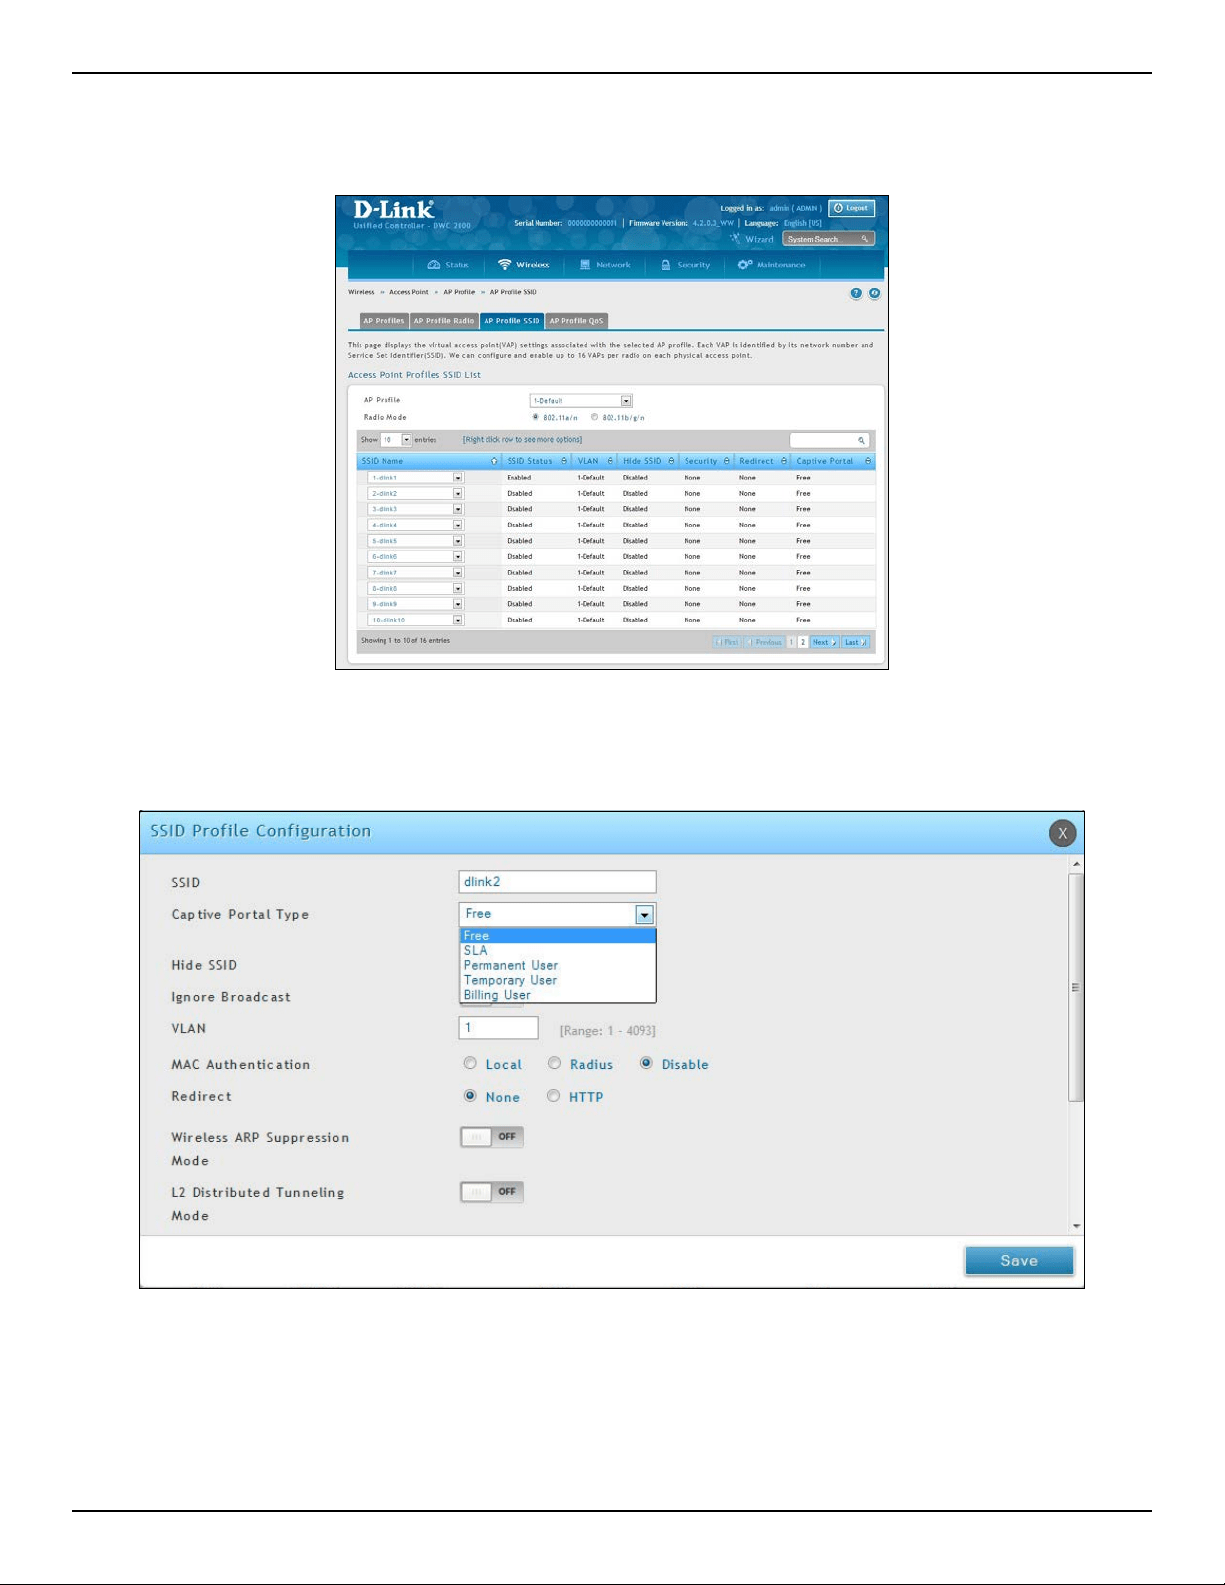Expand the AP Profile 1-Default dropdown
1225x1585 pixels.
626,401
